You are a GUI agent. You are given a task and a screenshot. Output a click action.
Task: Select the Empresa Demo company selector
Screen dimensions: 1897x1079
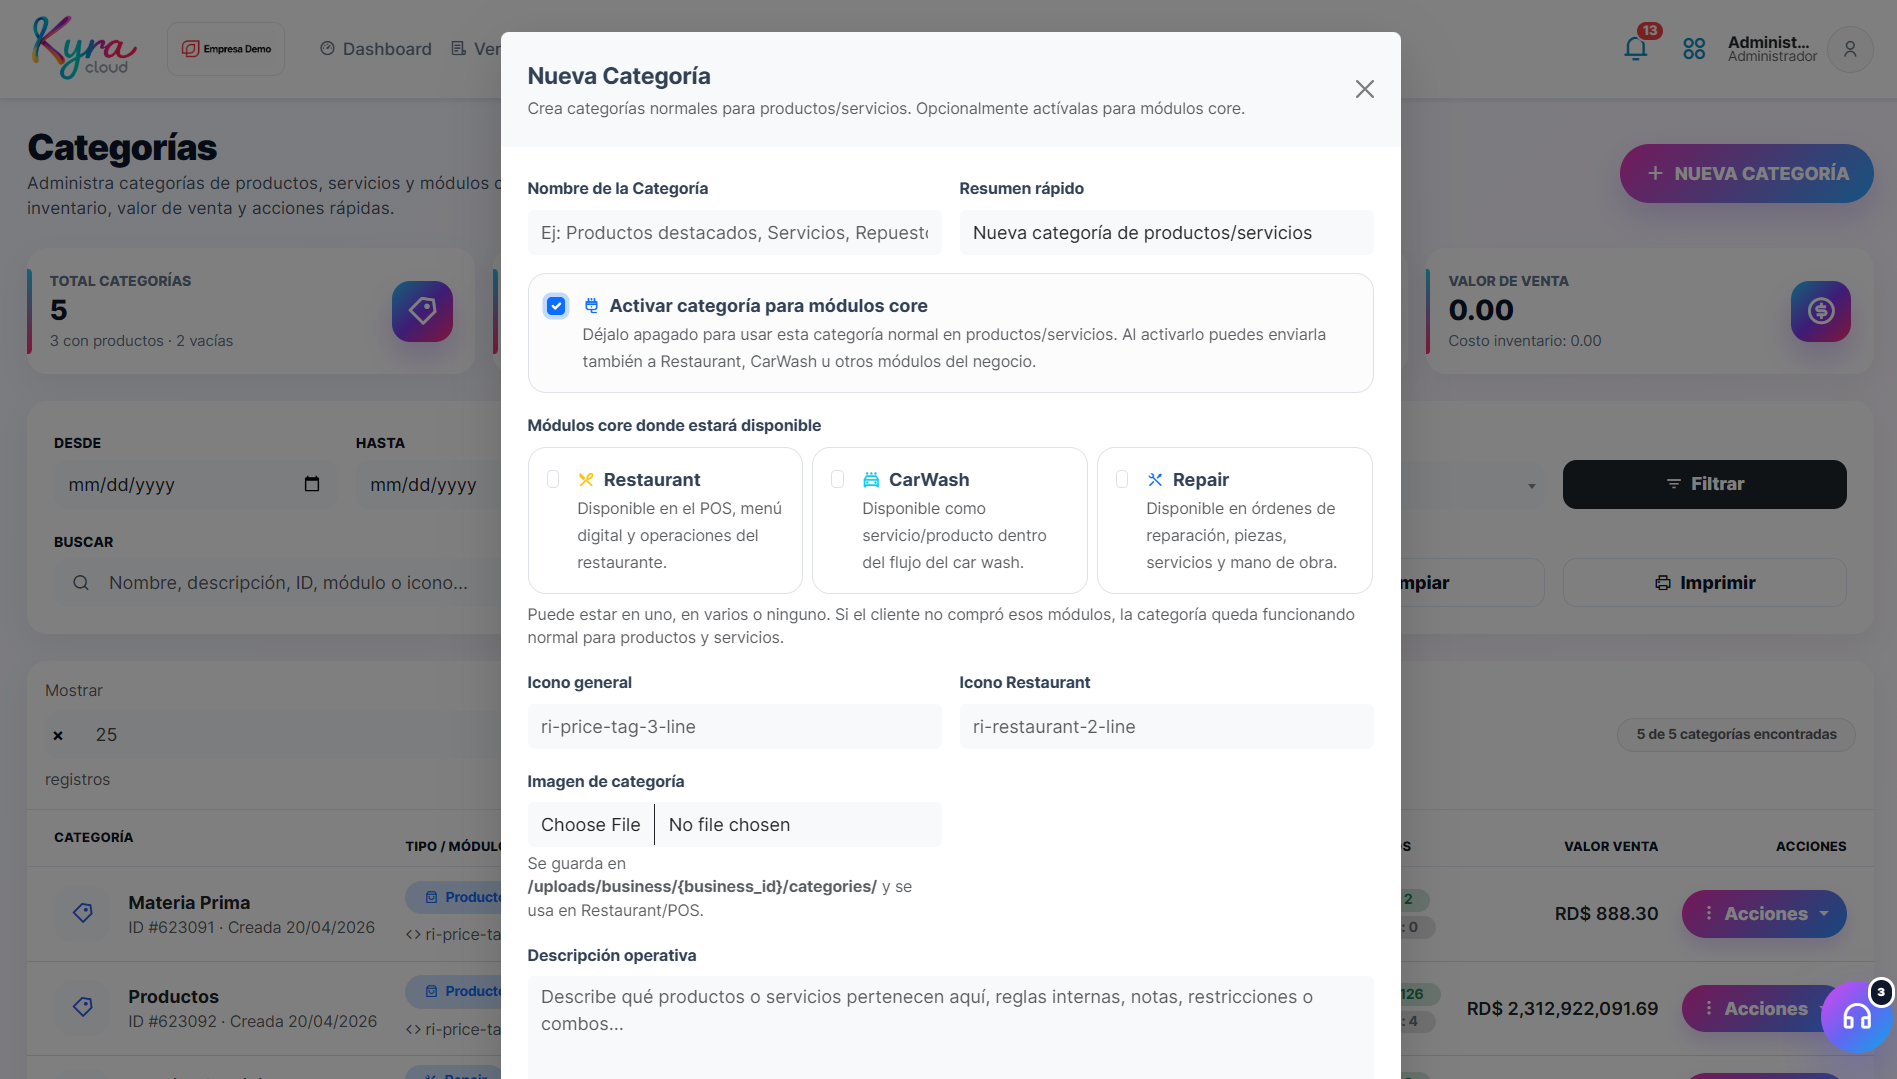tap(226, 49)
